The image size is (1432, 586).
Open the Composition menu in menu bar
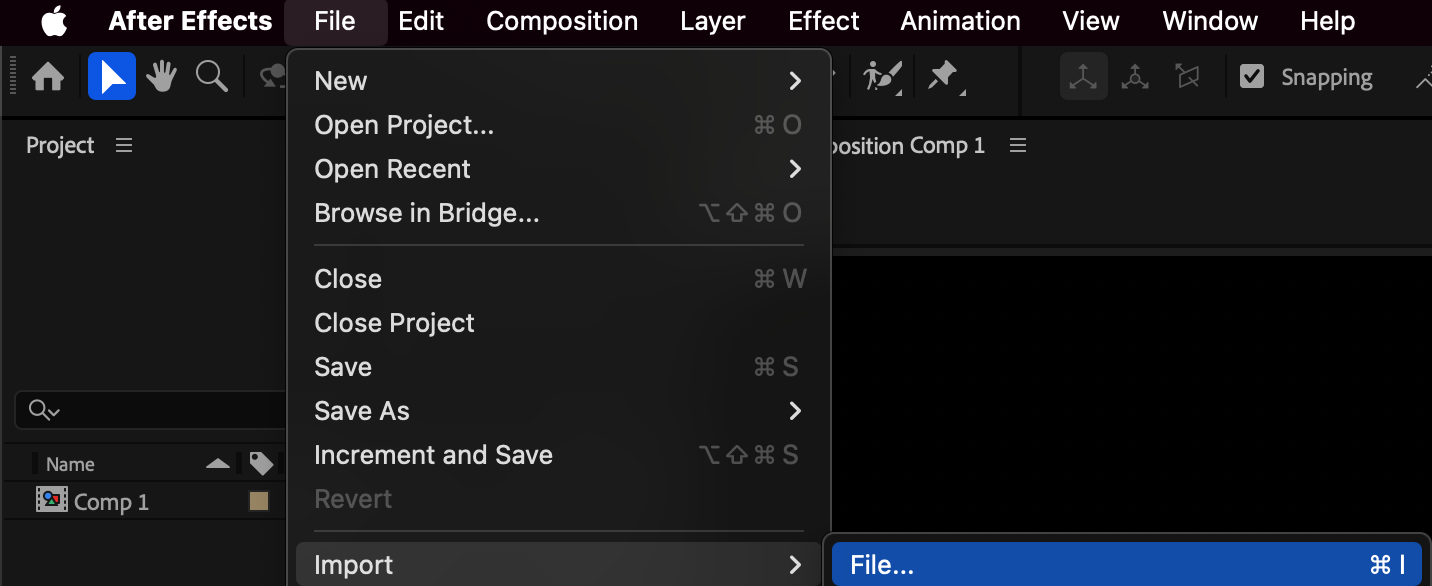(x=562, y=21)
